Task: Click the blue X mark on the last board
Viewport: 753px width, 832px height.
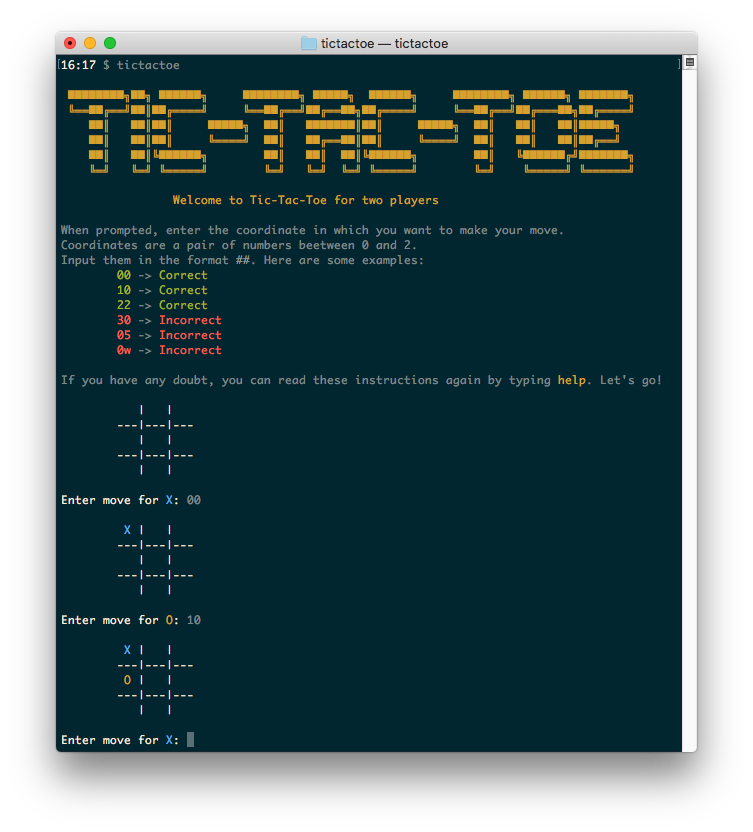Action: (127, 649)
